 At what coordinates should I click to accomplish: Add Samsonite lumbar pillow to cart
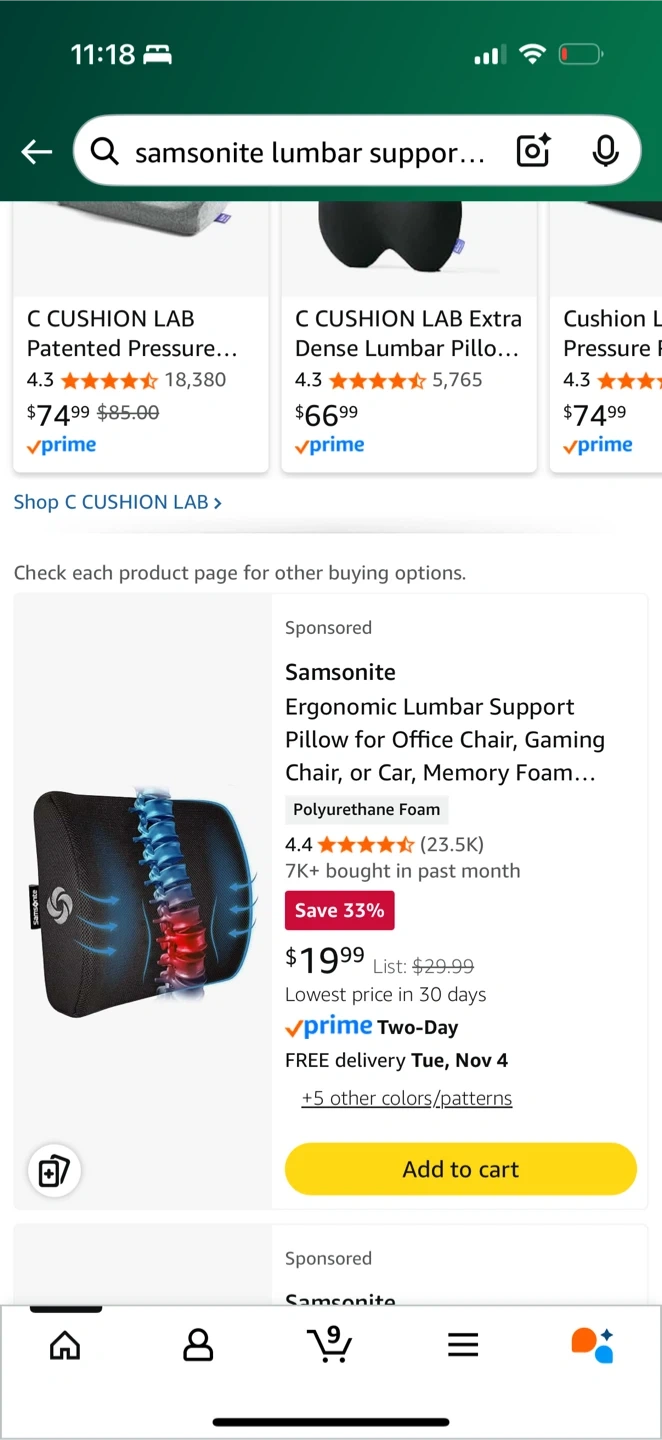[x=460, y=1169]
